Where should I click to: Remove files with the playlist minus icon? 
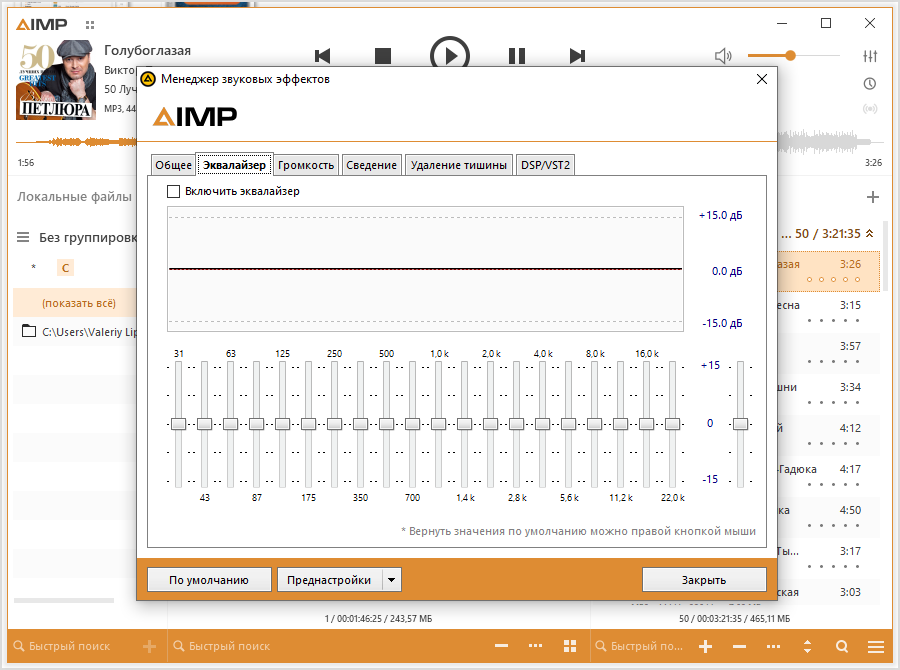[739, 646]
